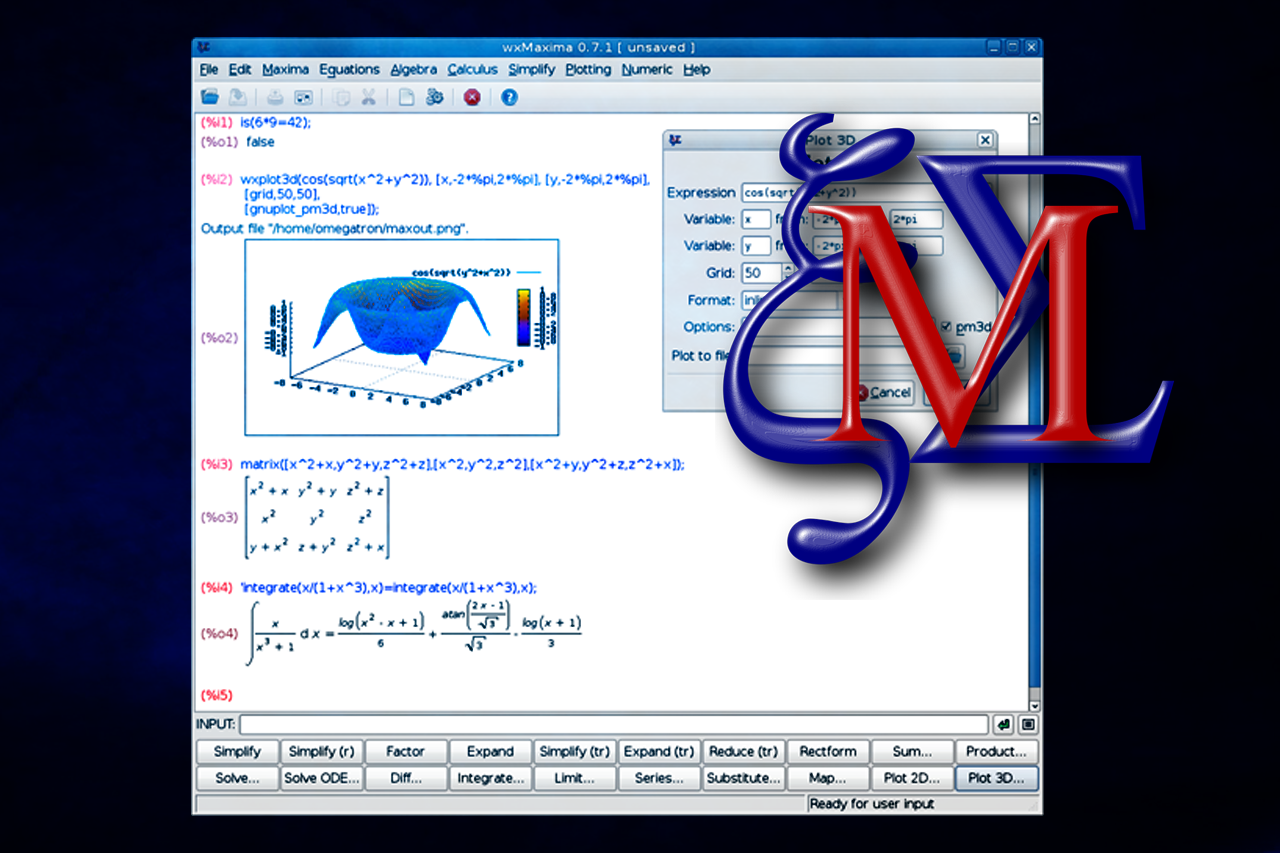1280x853 pixels.
Task: Click the "Ready for user input" status text
Action: click(872, 804)
